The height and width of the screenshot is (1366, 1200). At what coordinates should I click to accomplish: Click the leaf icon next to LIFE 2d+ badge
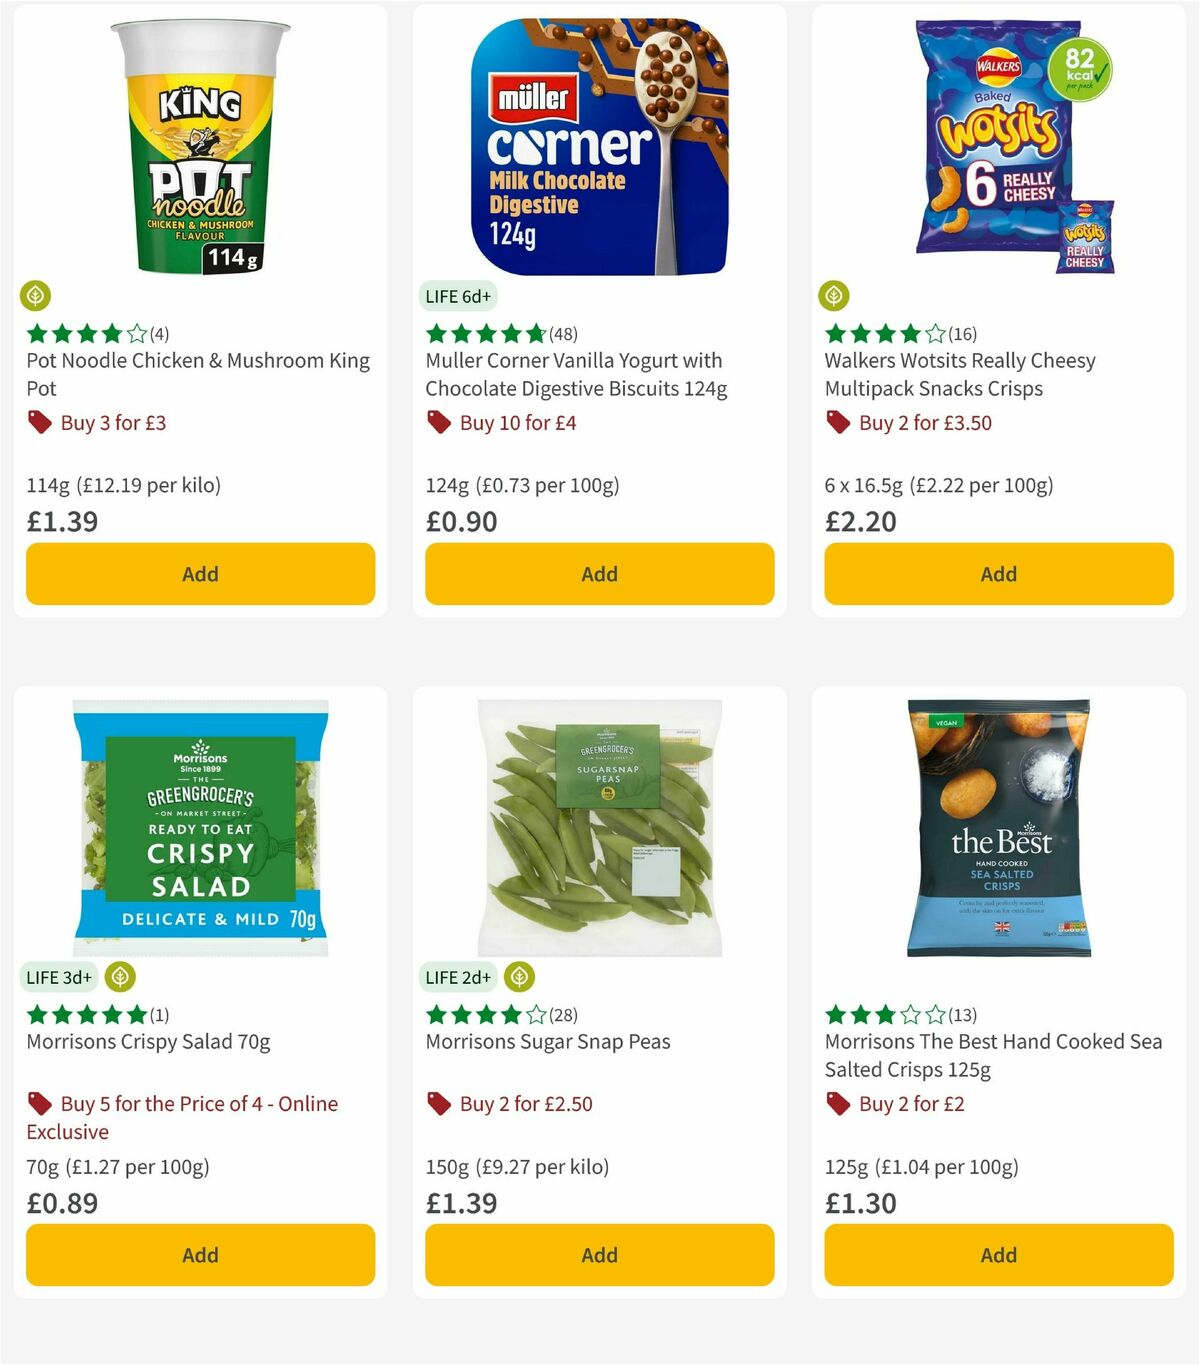click(x=518, y=977)
